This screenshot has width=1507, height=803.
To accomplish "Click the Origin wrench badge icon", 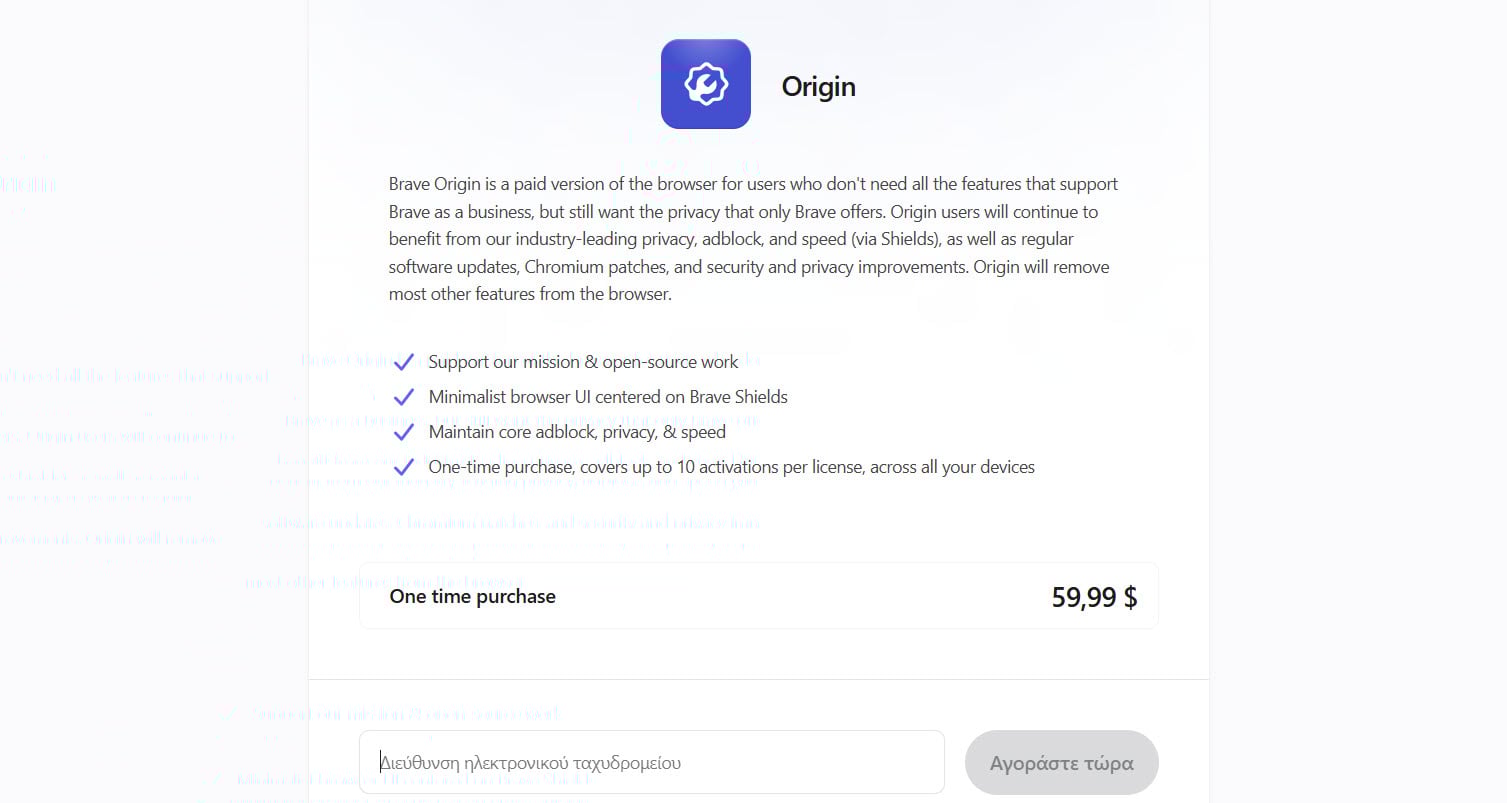I will [x=705, y=84].
